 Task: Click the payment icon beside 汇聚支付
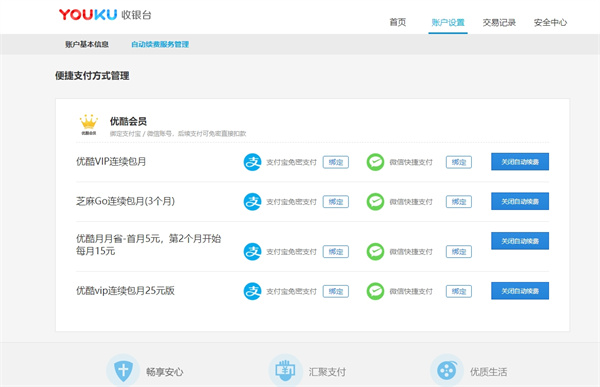(x=285, y=371)
